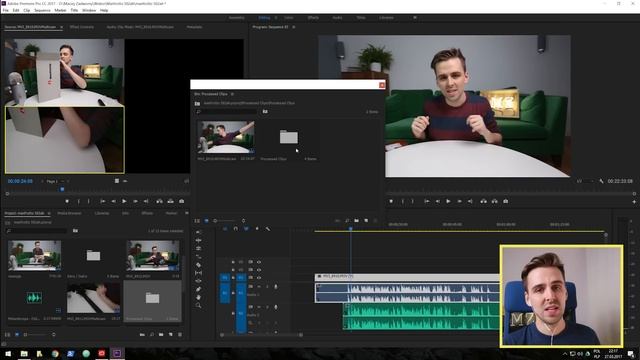Switch Project panel to list view
Viewport: 640px width, 360px height.
7,334
